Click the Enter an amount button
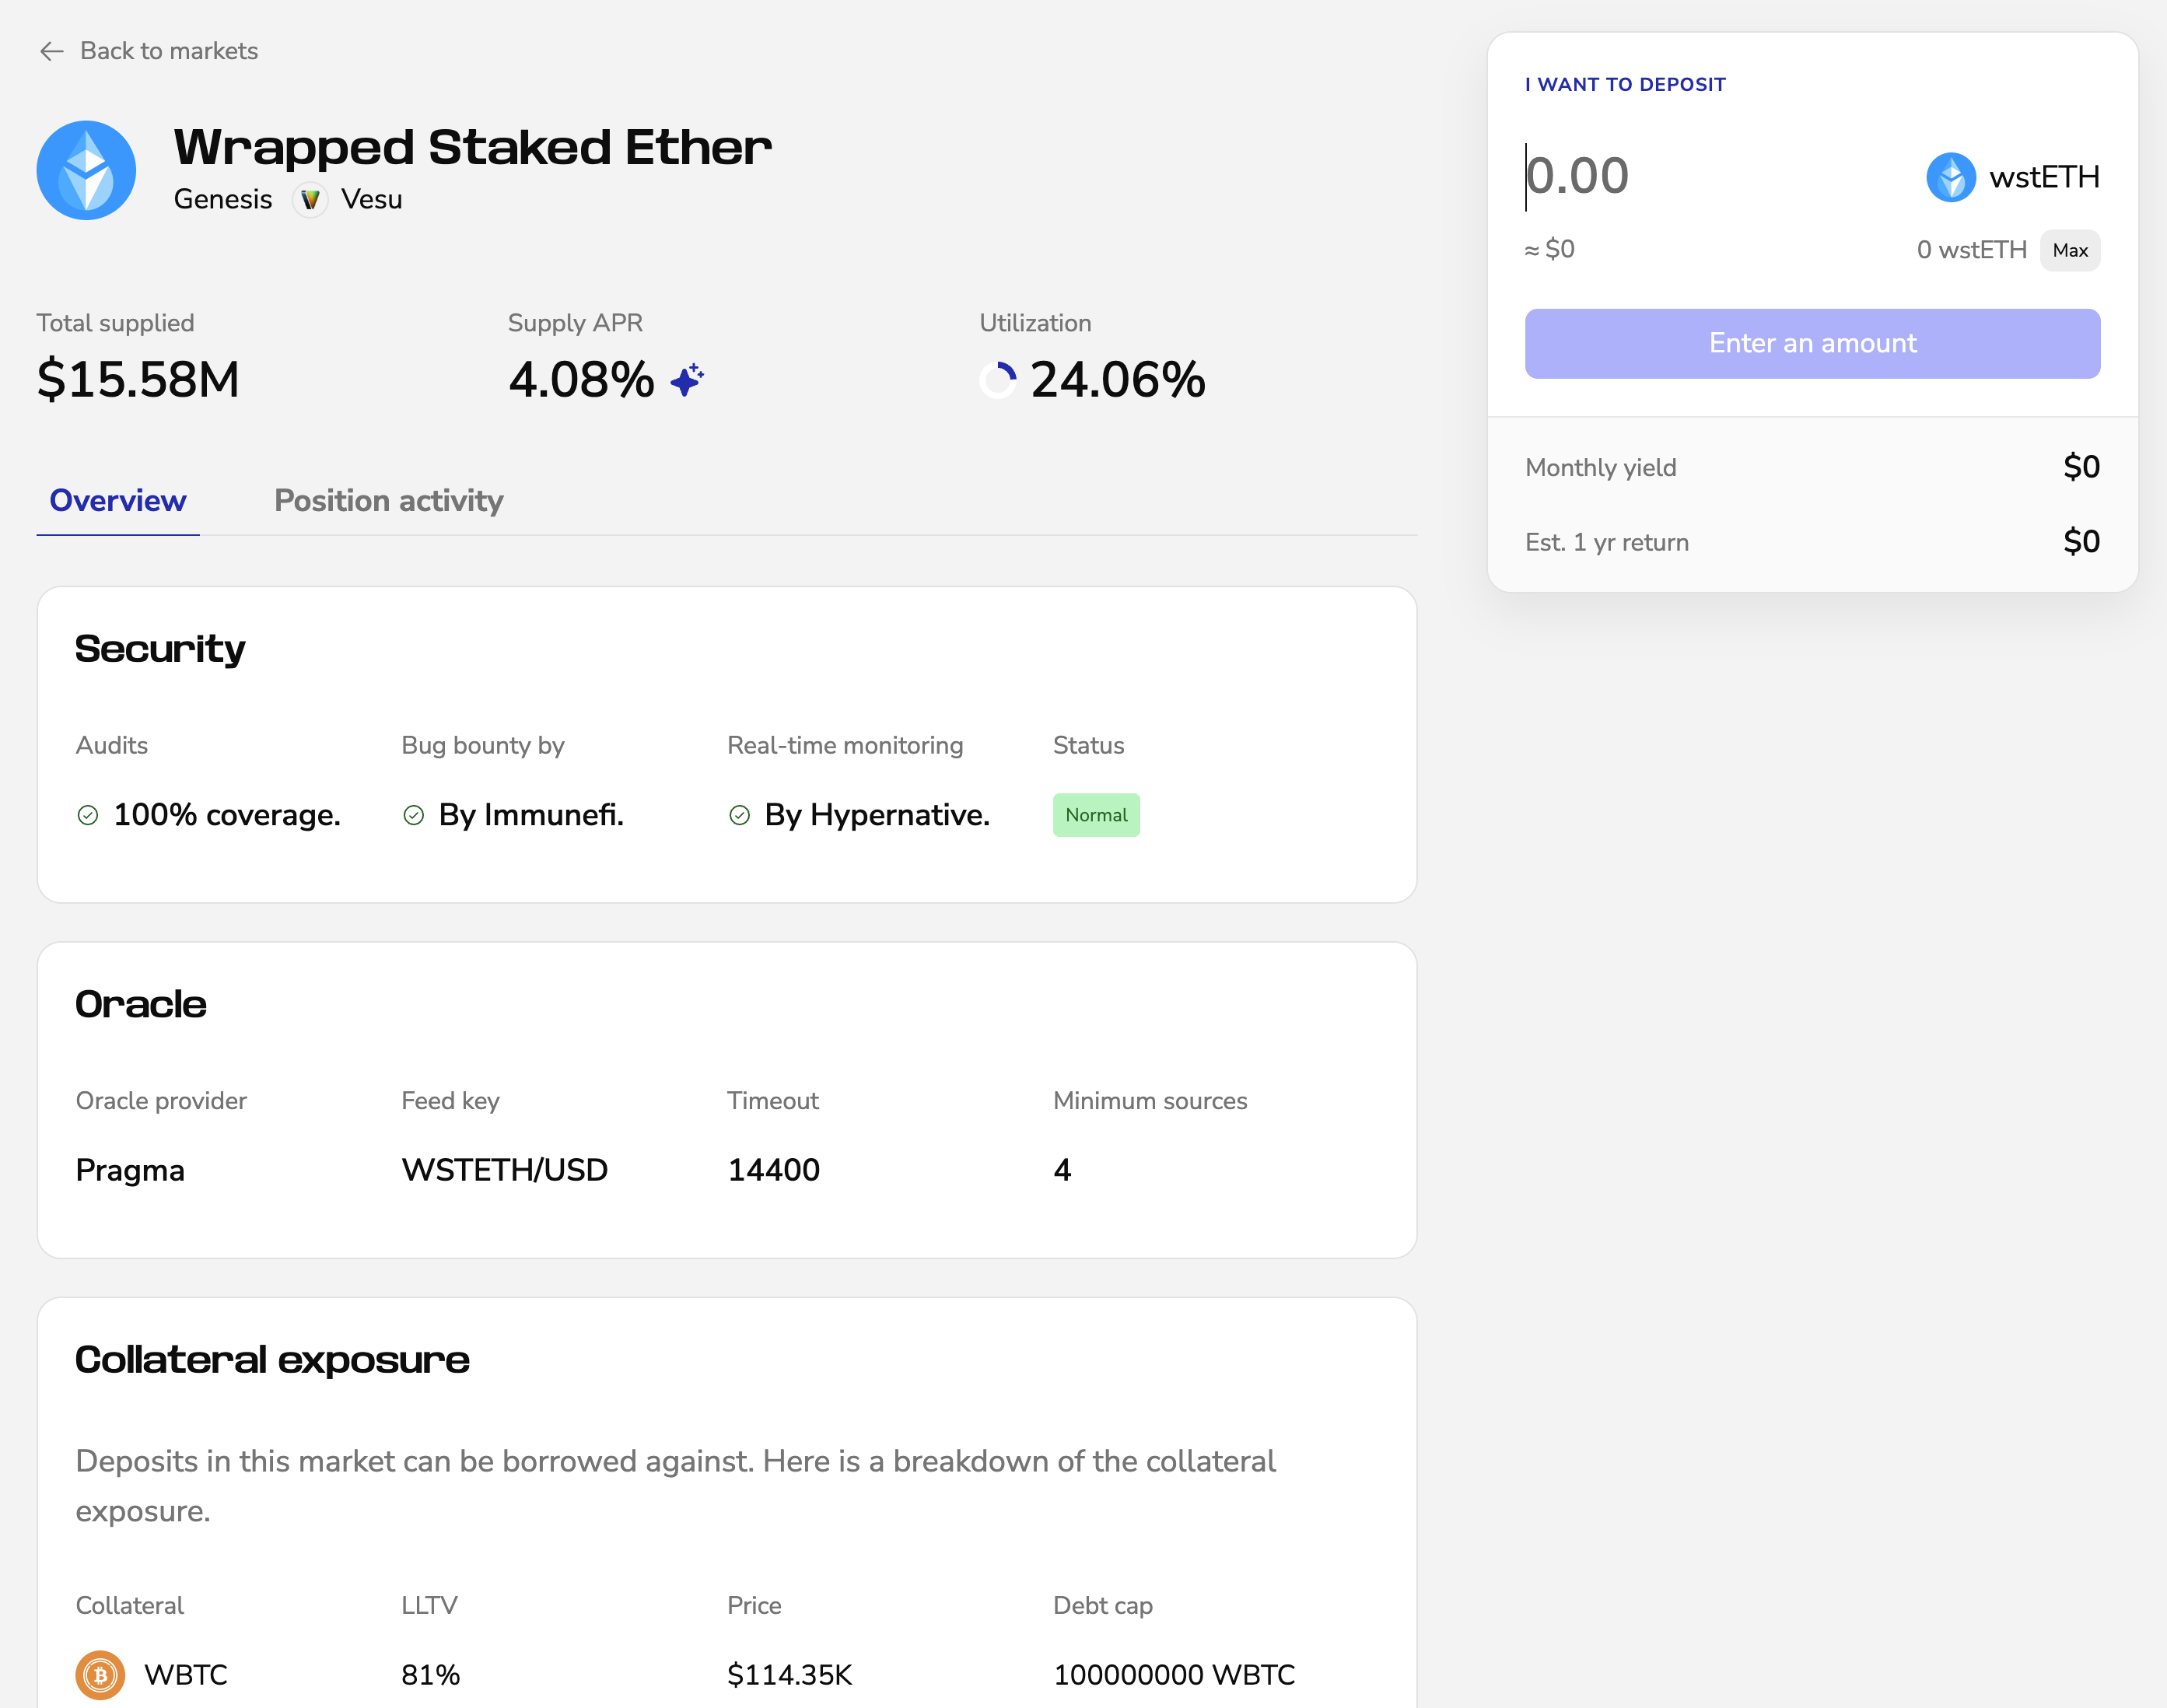Viewport: 2167px width, 1708px height. (1812, 343)
